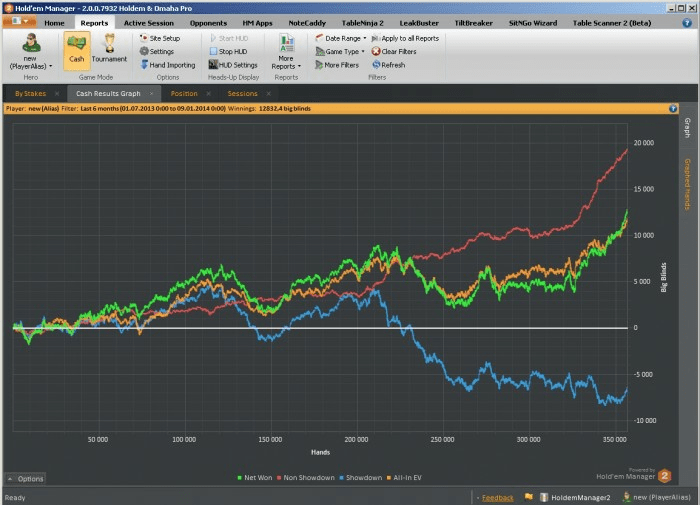This screenshot has width=700, height=505.
Task: Click Stop HUD
Action: pyautogui.click(x=228, y=51)
